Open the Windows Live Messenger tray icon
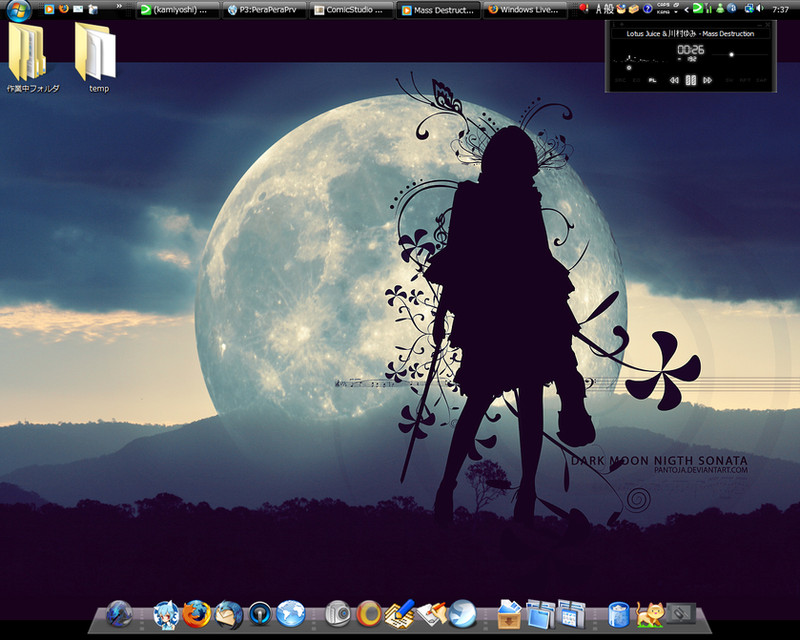The width and height of the screenshot is (800, 640). pyautogui.click(x=720, y=9)
